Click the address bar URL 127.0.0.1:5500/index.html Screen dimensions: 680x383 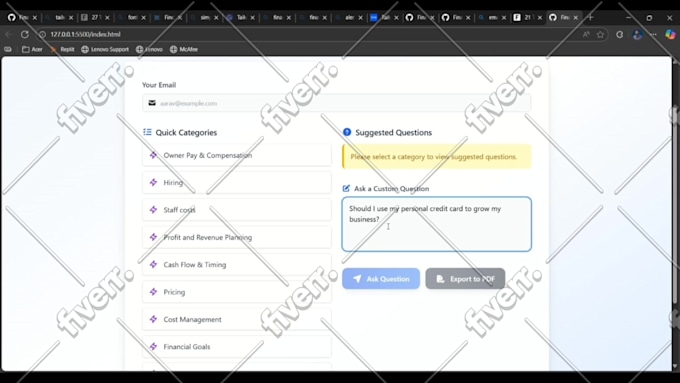click(x=85, y=34)
